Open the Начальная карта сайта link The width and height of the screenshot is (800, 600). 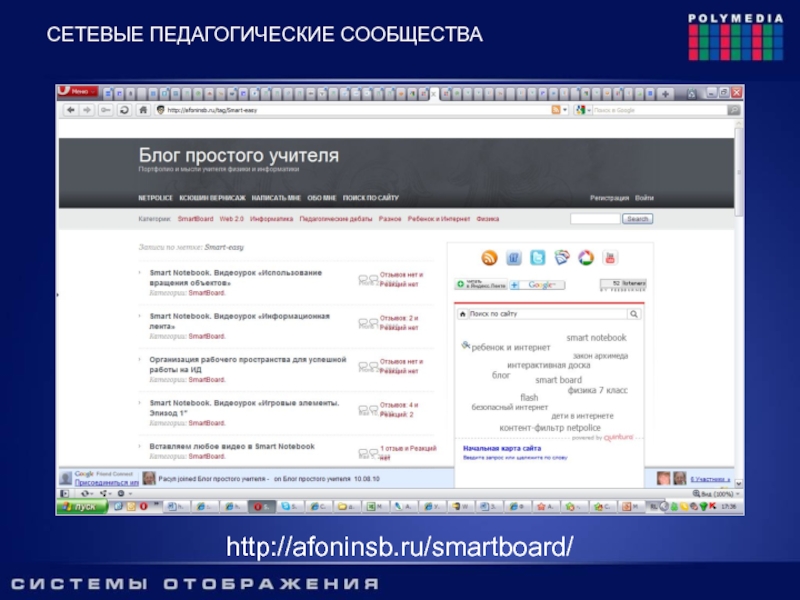[x=502, y=448]
